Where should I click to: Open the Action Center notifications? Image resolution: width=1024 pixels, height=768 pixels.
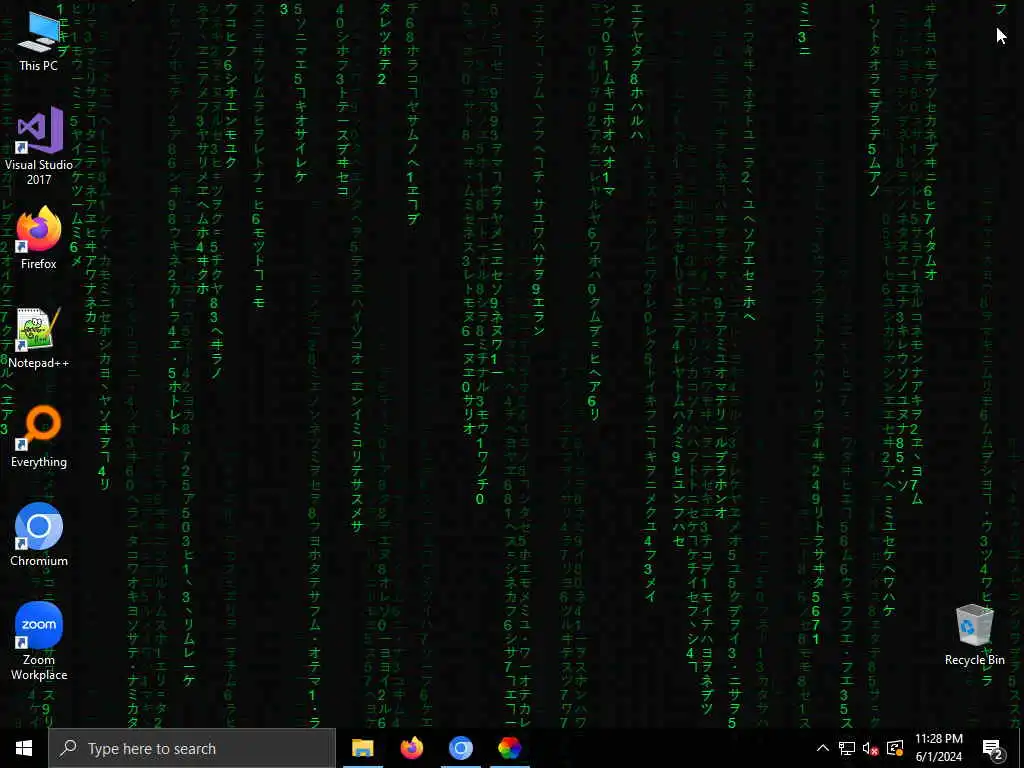(x=993, y=748)
